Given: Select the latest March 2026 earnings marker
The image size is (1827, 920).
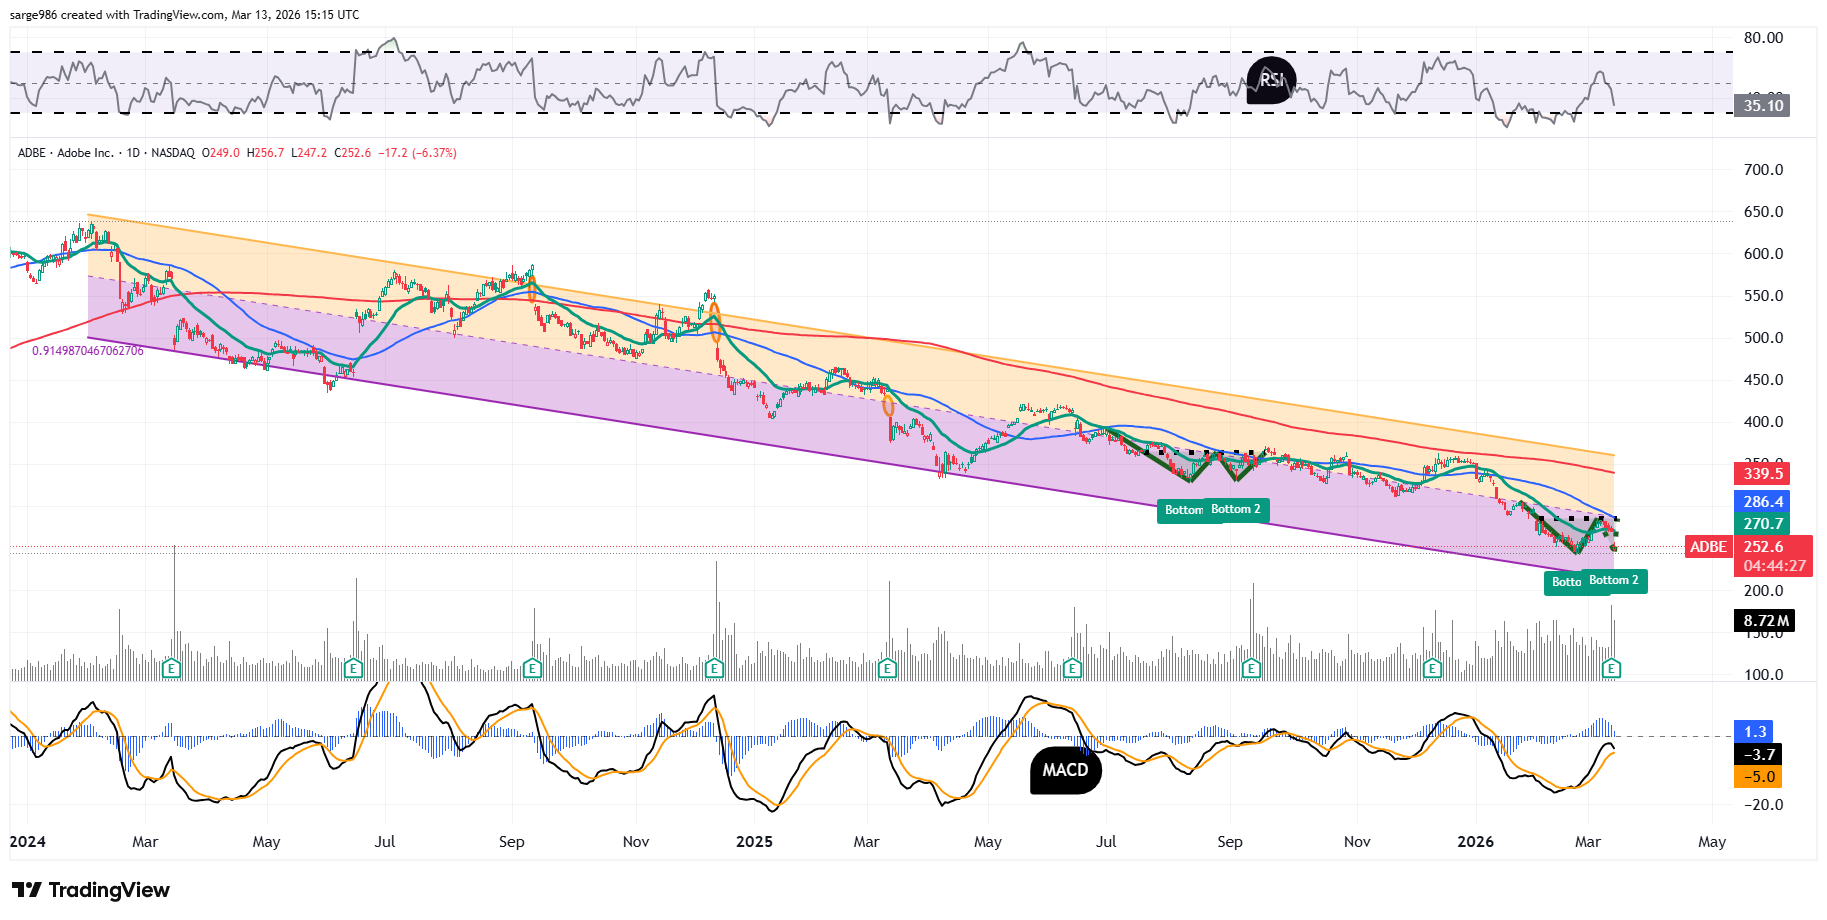Looking at the screenshot, I should coord(1611,668).
